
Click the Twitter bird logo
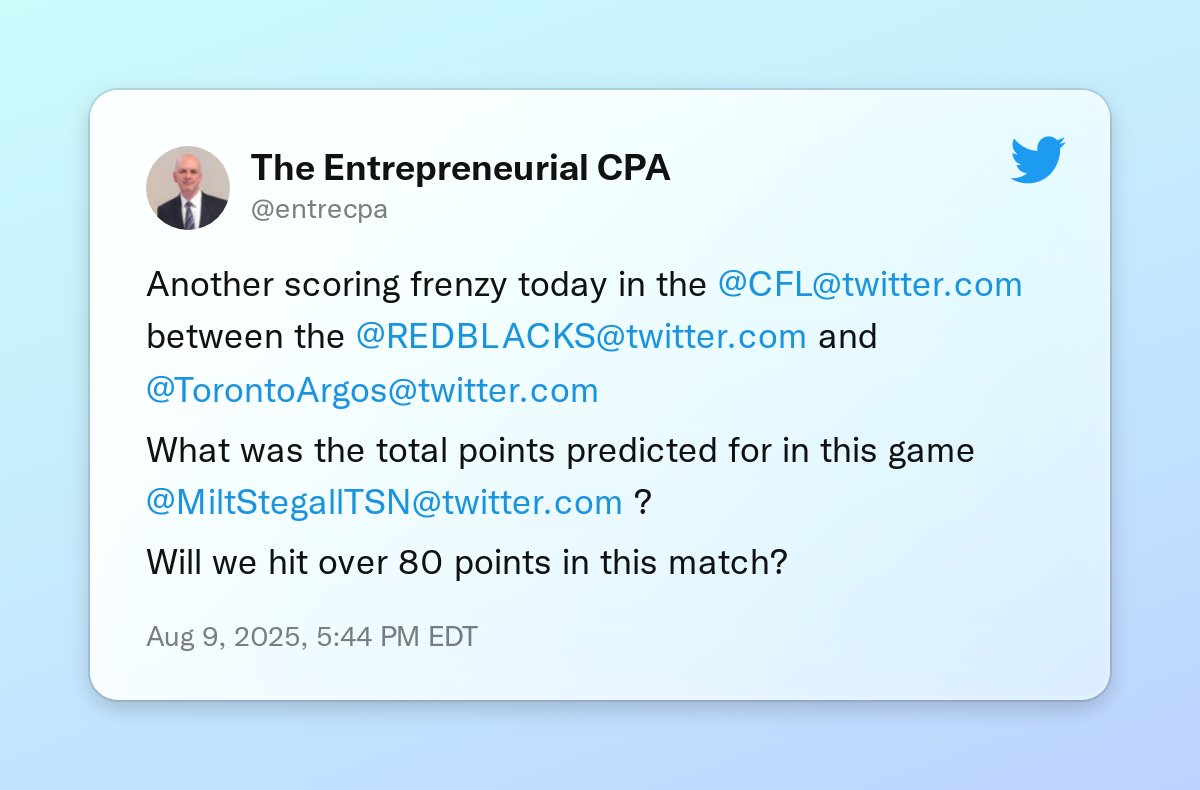1037,160
